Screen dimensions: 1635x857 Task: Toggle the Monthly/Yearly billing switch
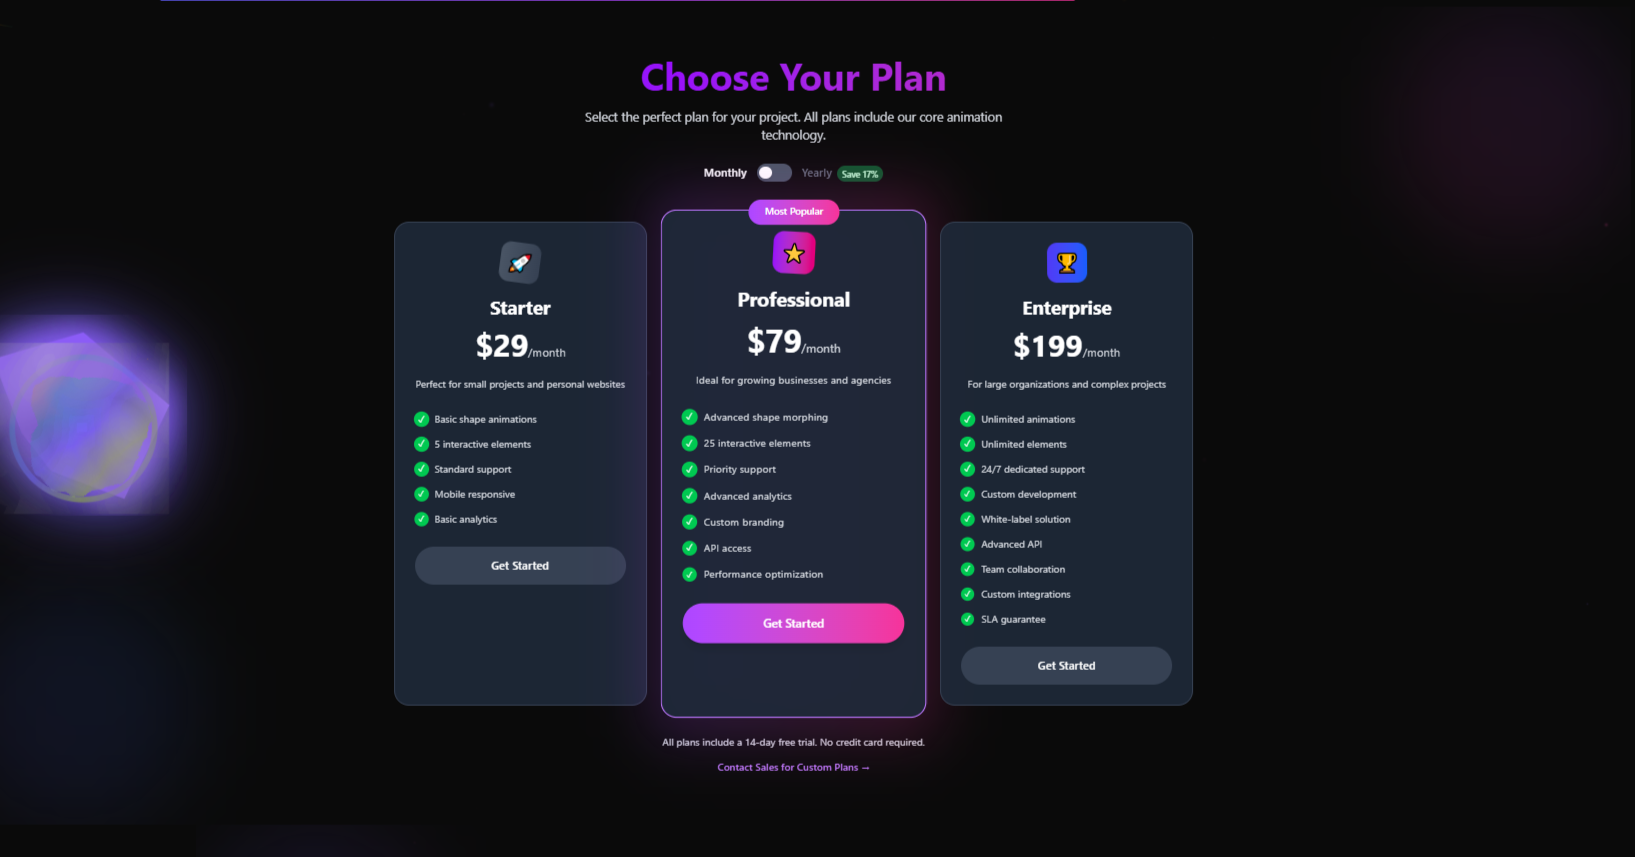coord(774,173)
